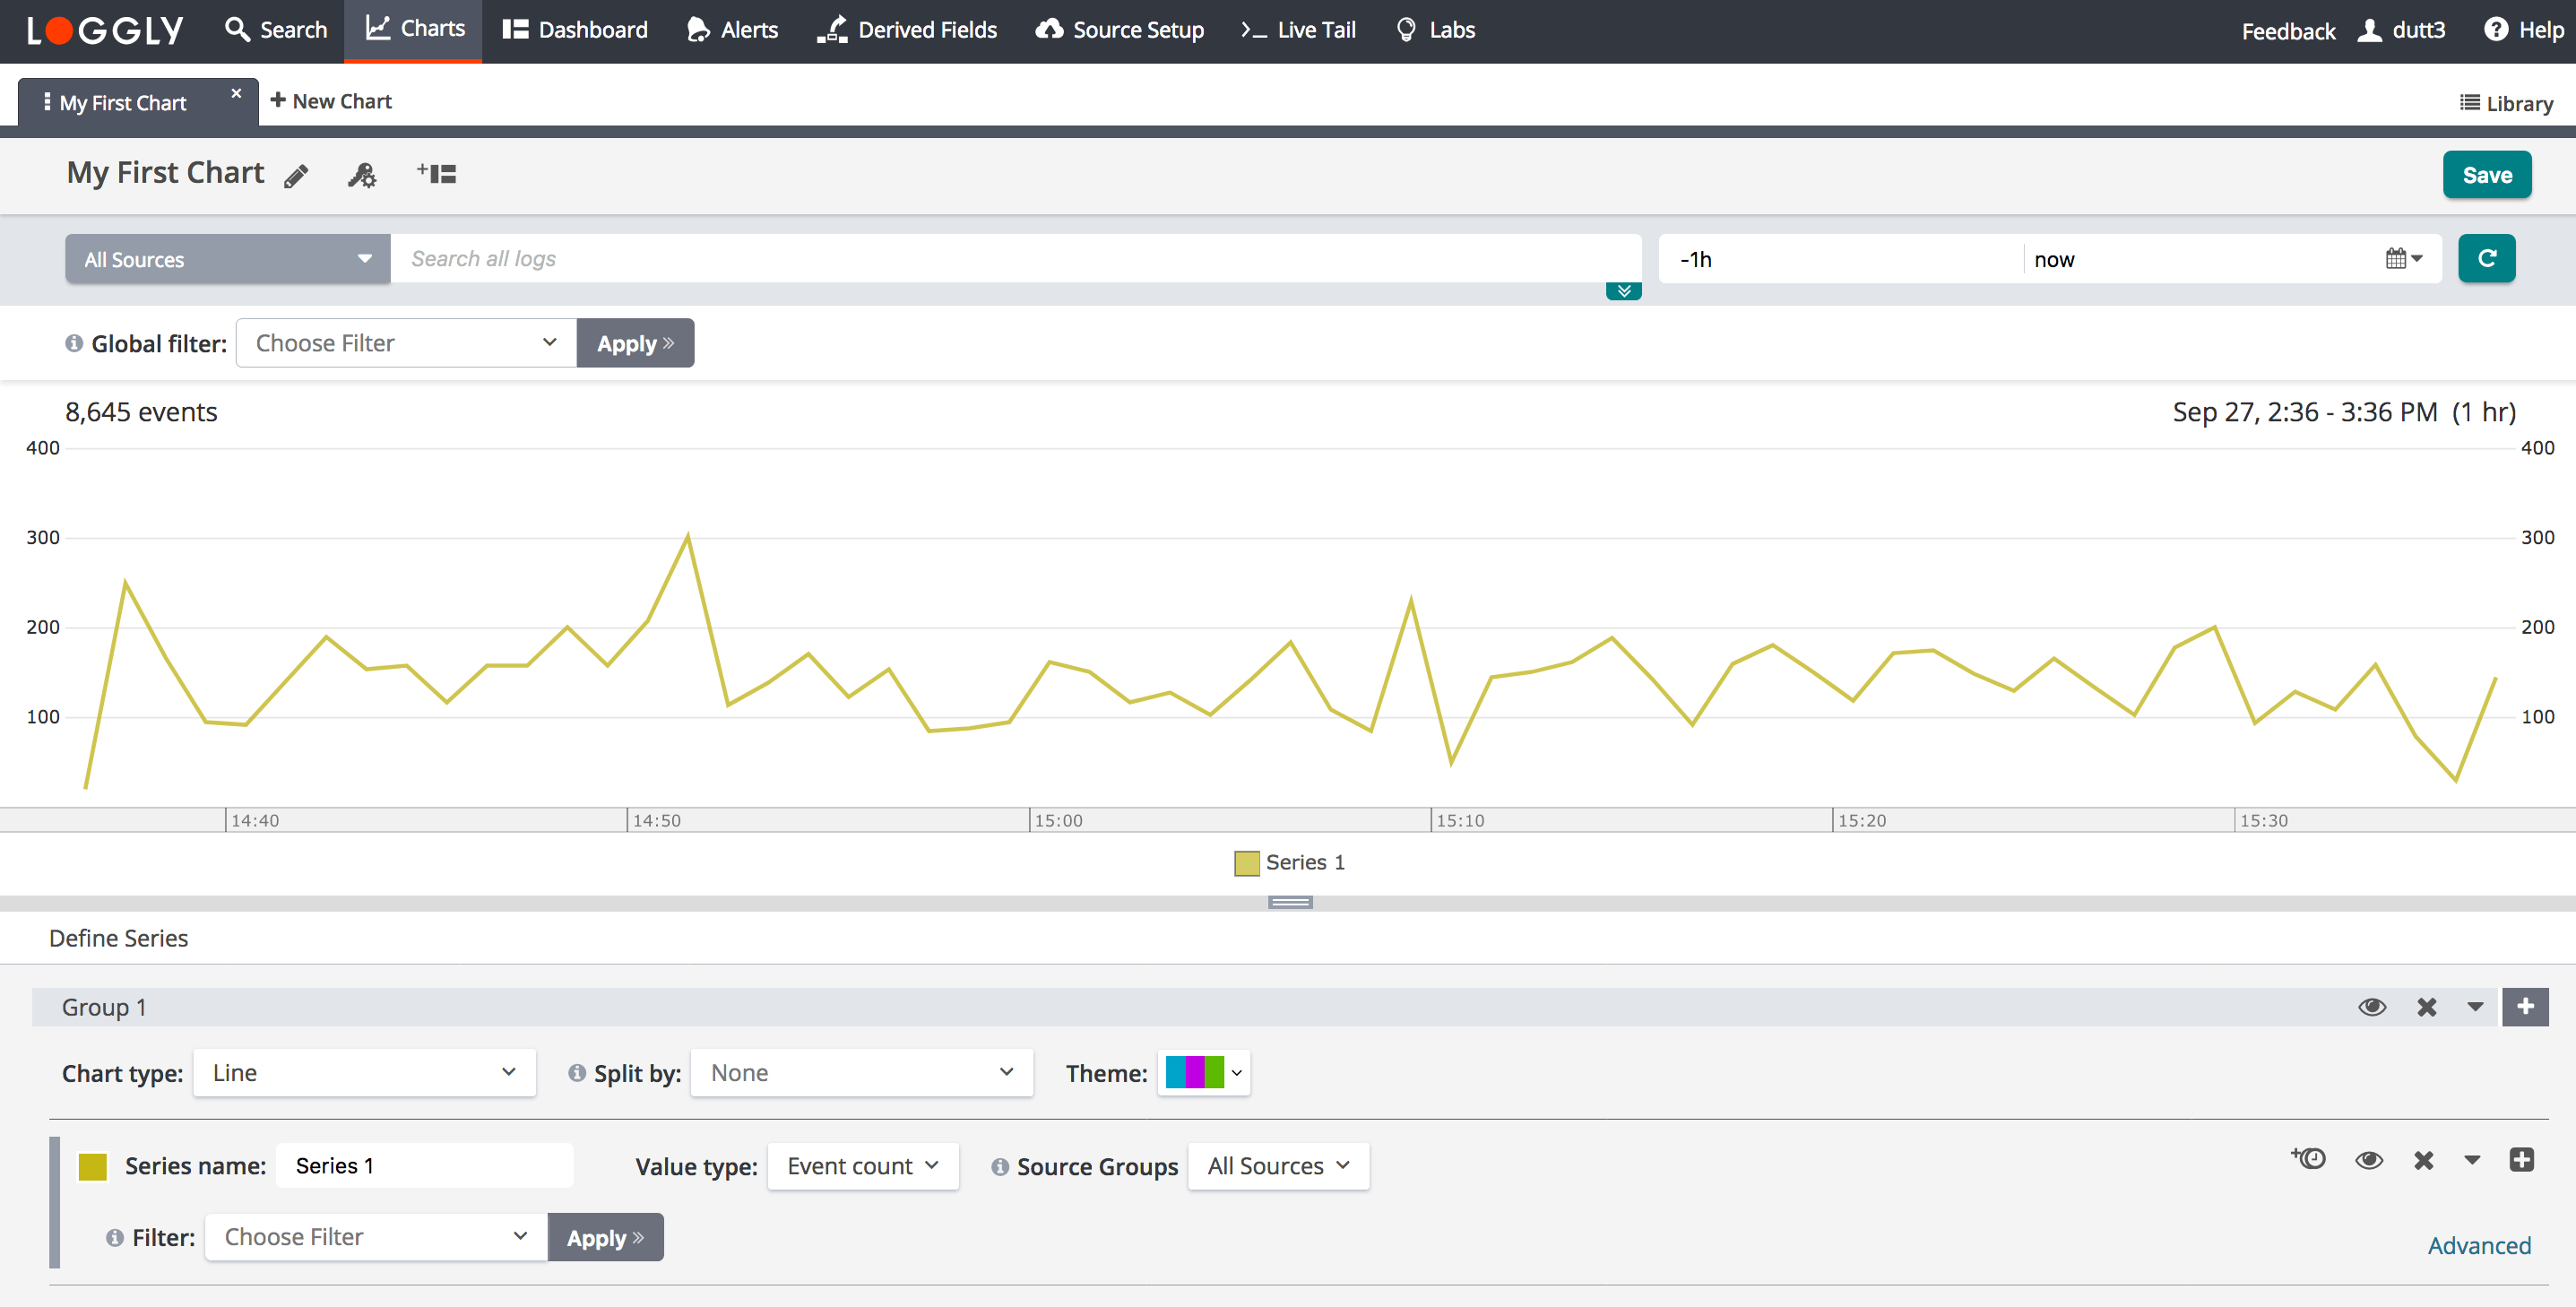
Task: Go to the Dashboard section
Action: click(x=575, y=30)
